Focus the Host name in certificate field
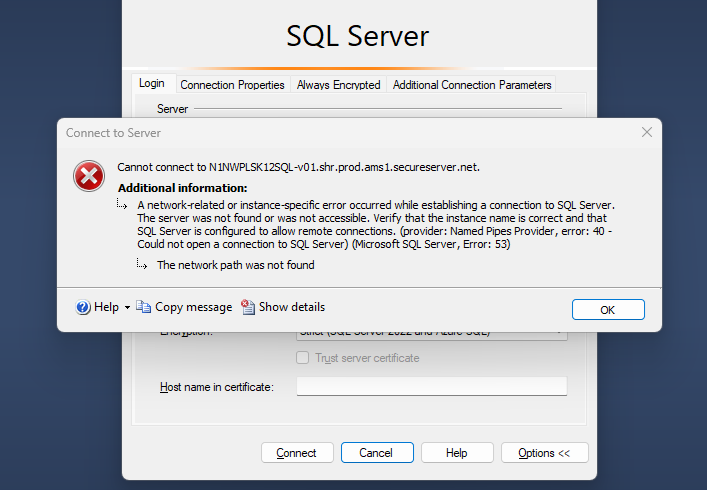The image size is (707, 490). (x=432, y=386)
